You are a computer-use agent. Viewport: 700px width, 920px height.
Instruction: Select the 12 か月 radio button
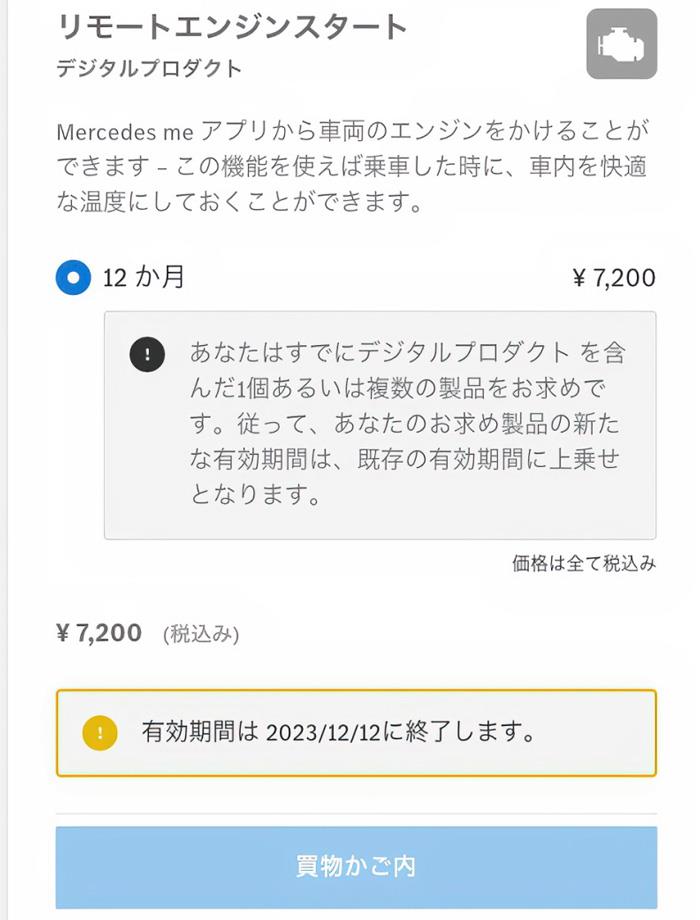[73, 278]
